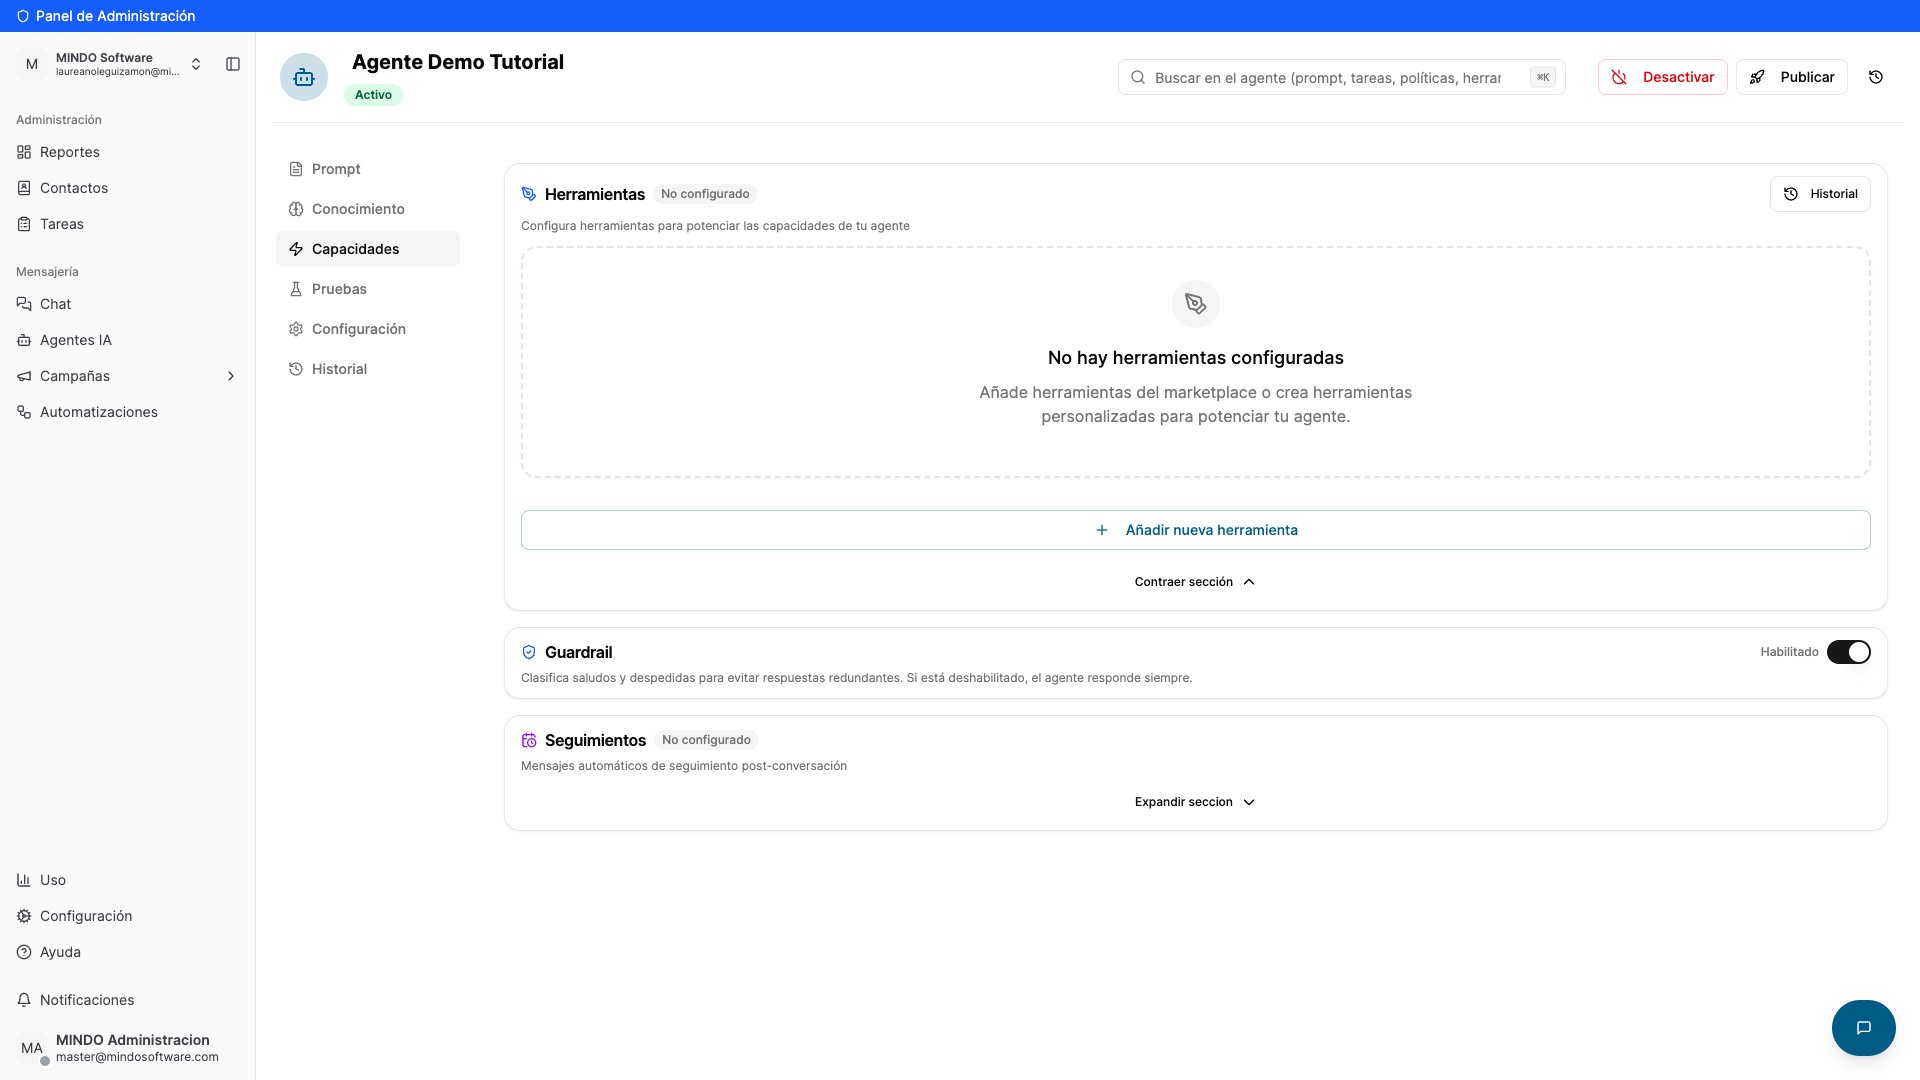Focus the Buscar en el agente search field
Viewport: 1920px width, 1080px height.
(1342, 77)
